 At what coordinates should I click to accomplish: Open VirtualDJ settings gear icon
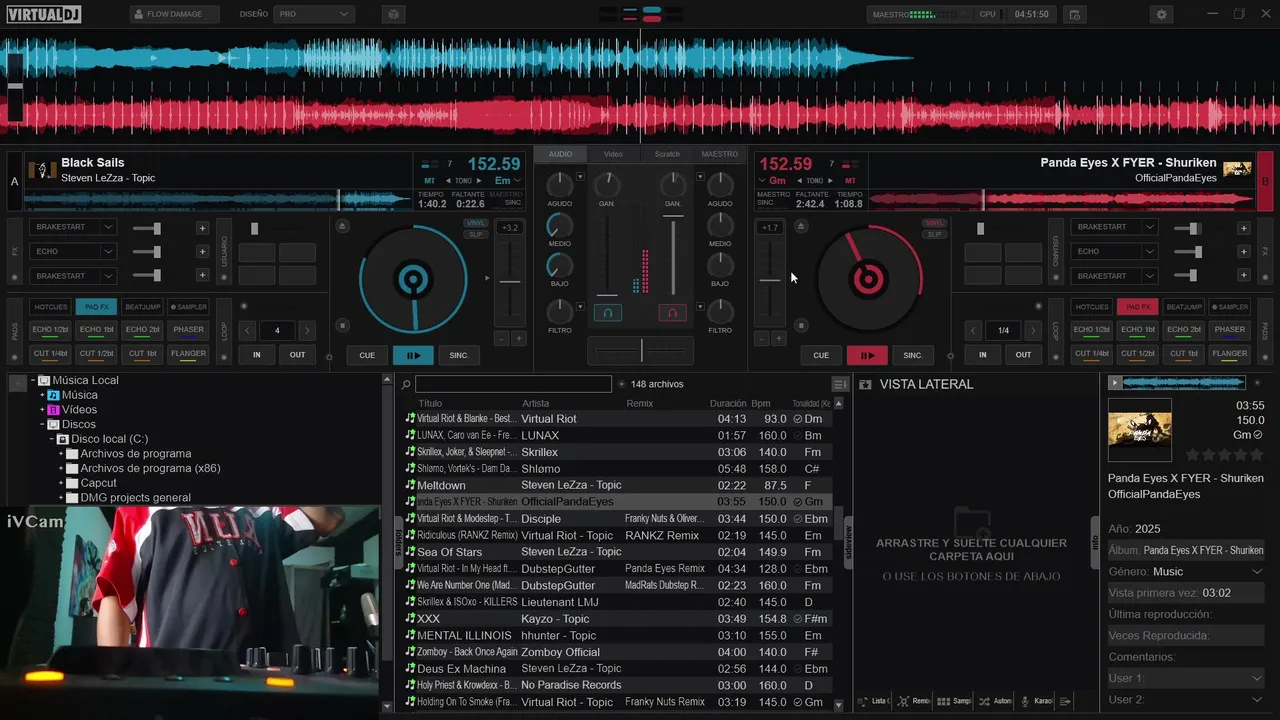click(1161, 14)
